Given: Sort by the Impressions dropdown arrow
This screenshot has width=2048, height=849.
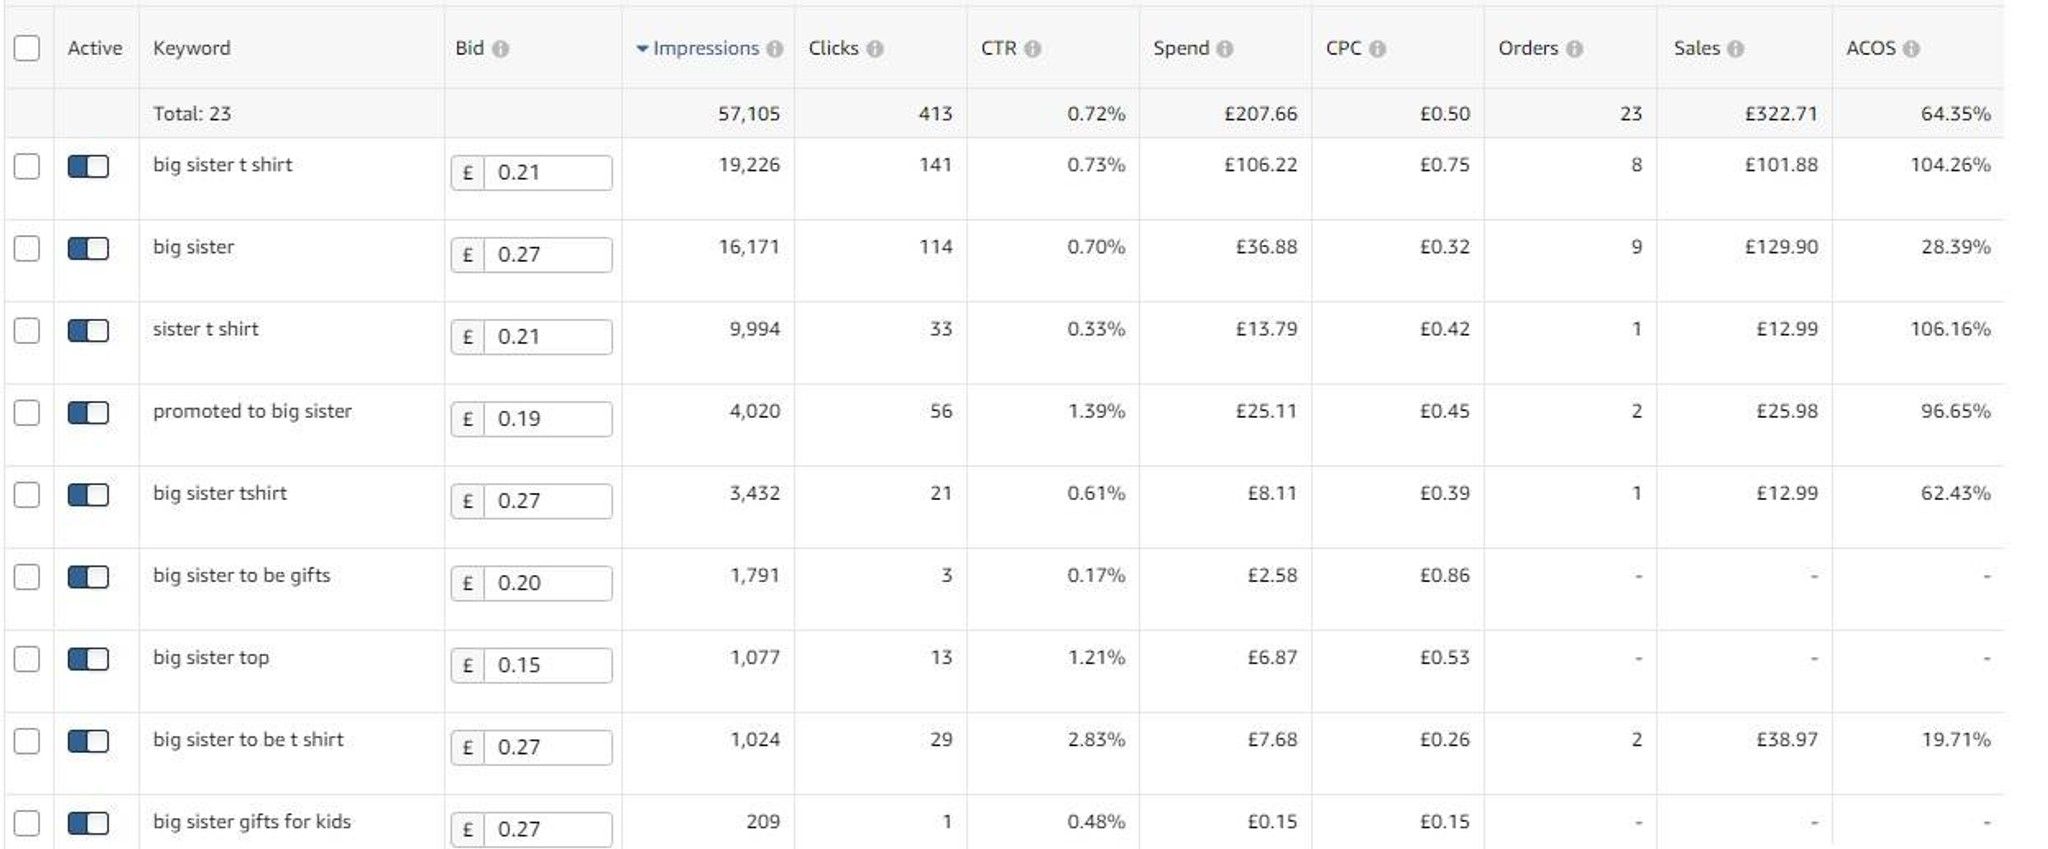Looking at the screenshot, I should pos(642,49).
